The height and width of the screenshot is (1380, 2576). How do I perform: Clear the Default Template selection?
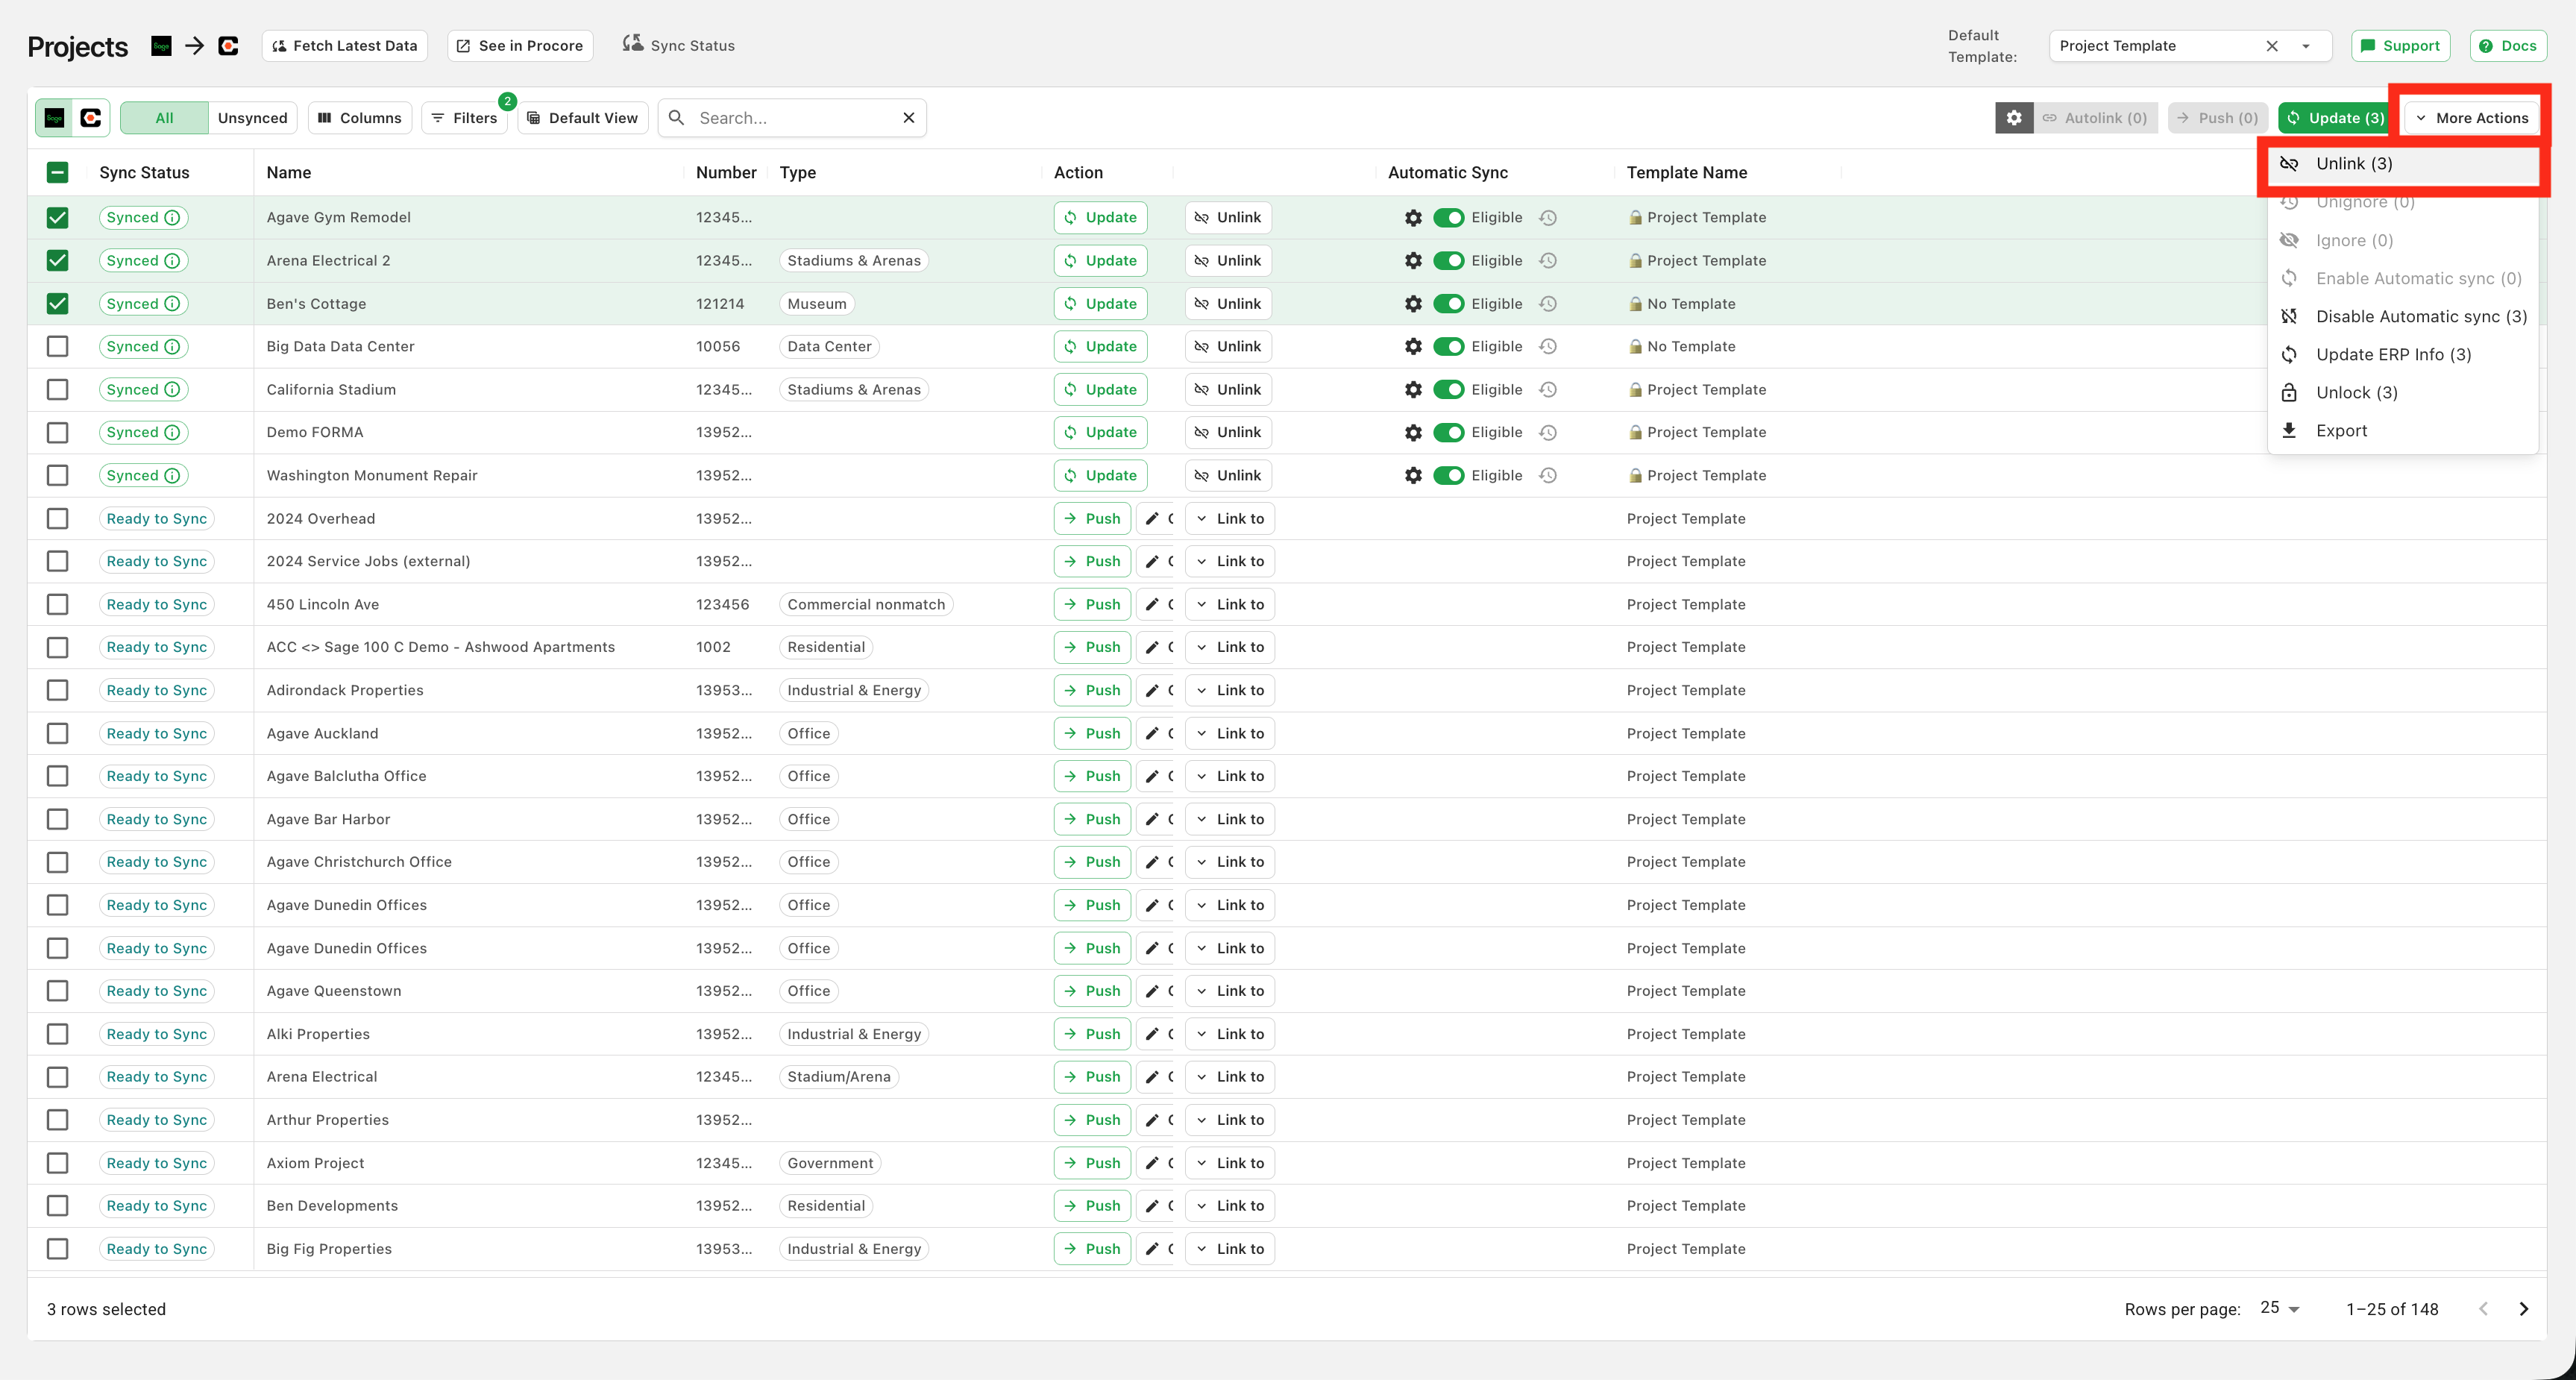click(x=2272, y=46)
